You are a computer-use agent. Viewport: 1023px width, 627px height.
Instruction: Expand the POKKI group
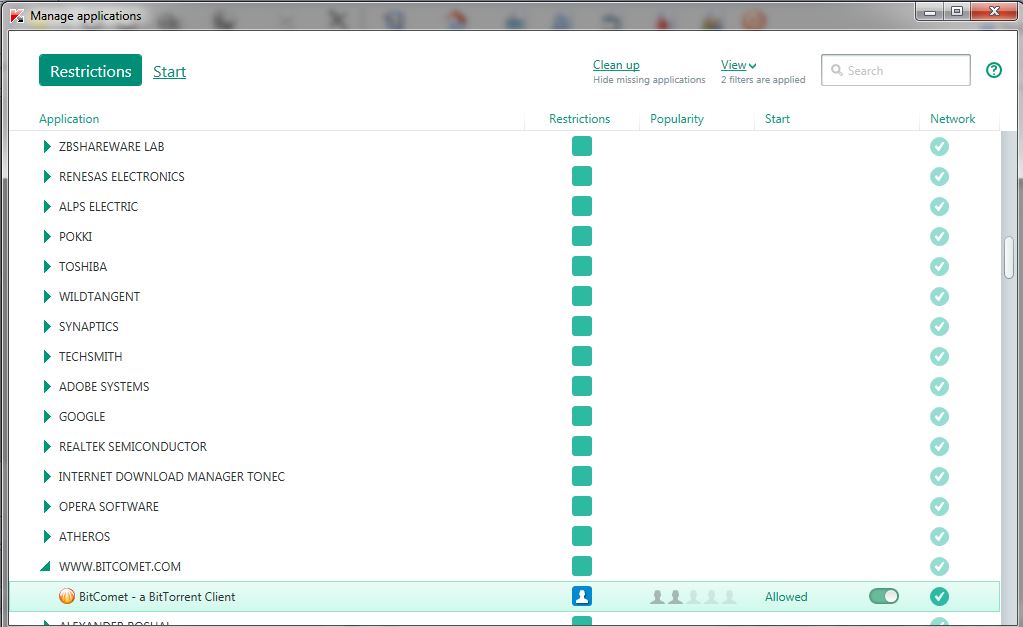pyautogui.click(x=47, y=236)
